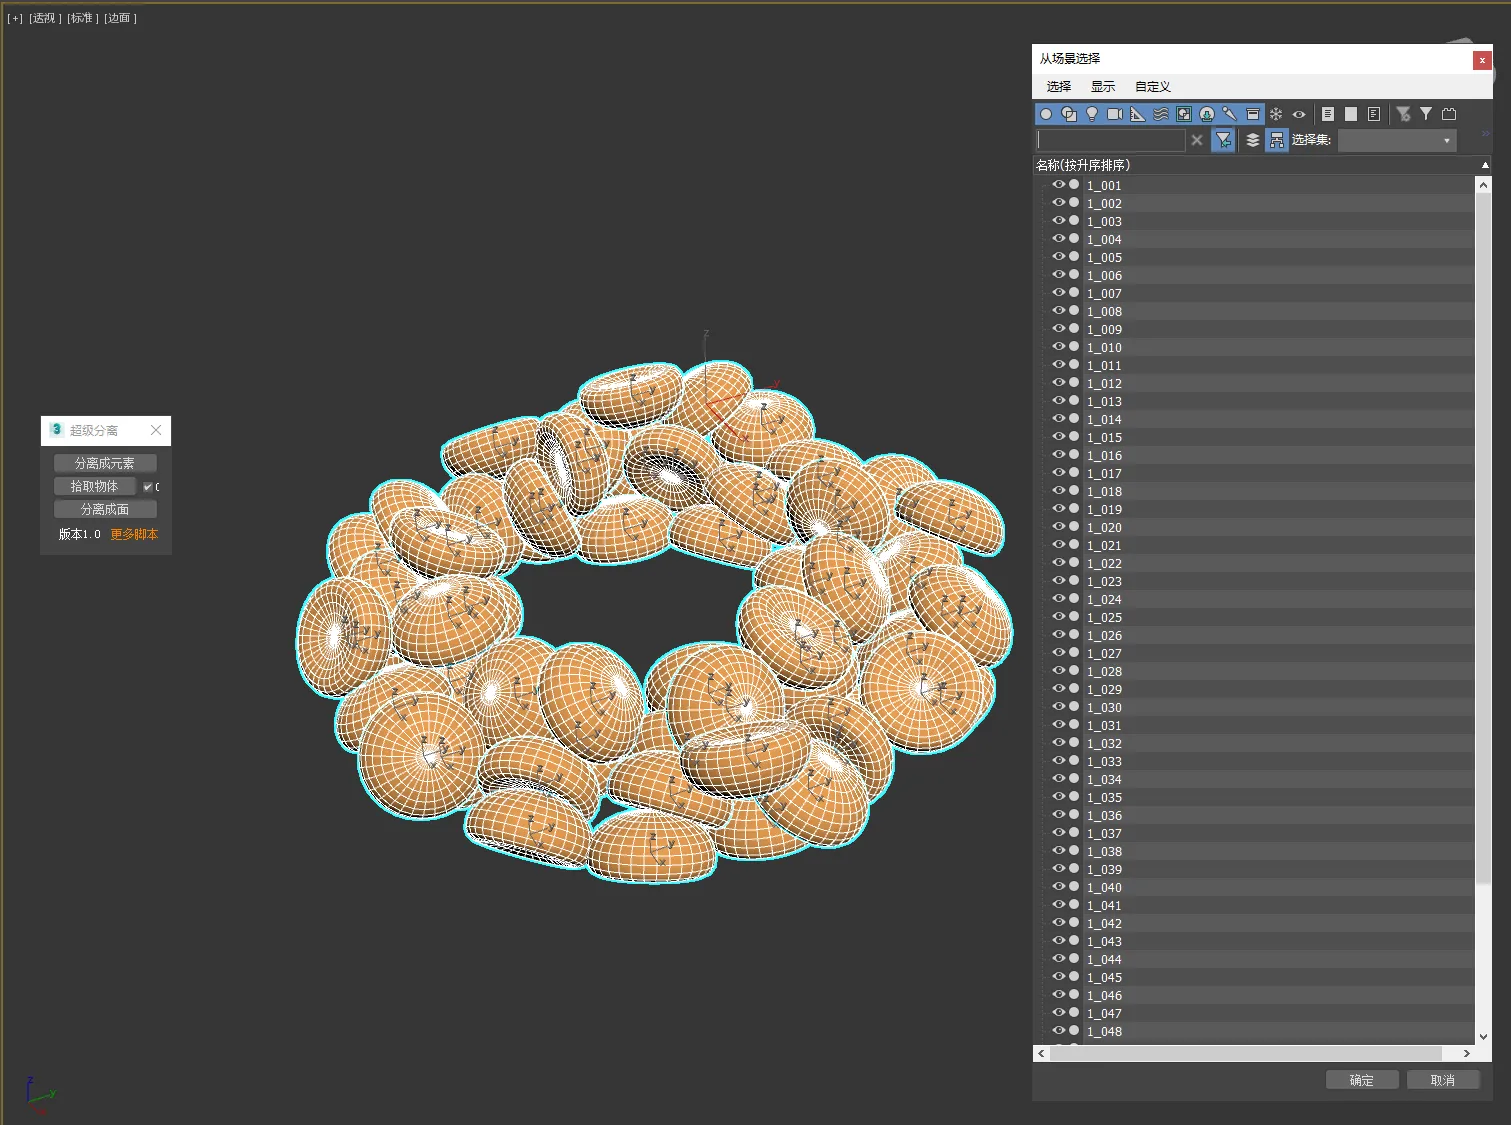1511x1125 pixels.
Task: Click the object name search field
Action: 1110,141
